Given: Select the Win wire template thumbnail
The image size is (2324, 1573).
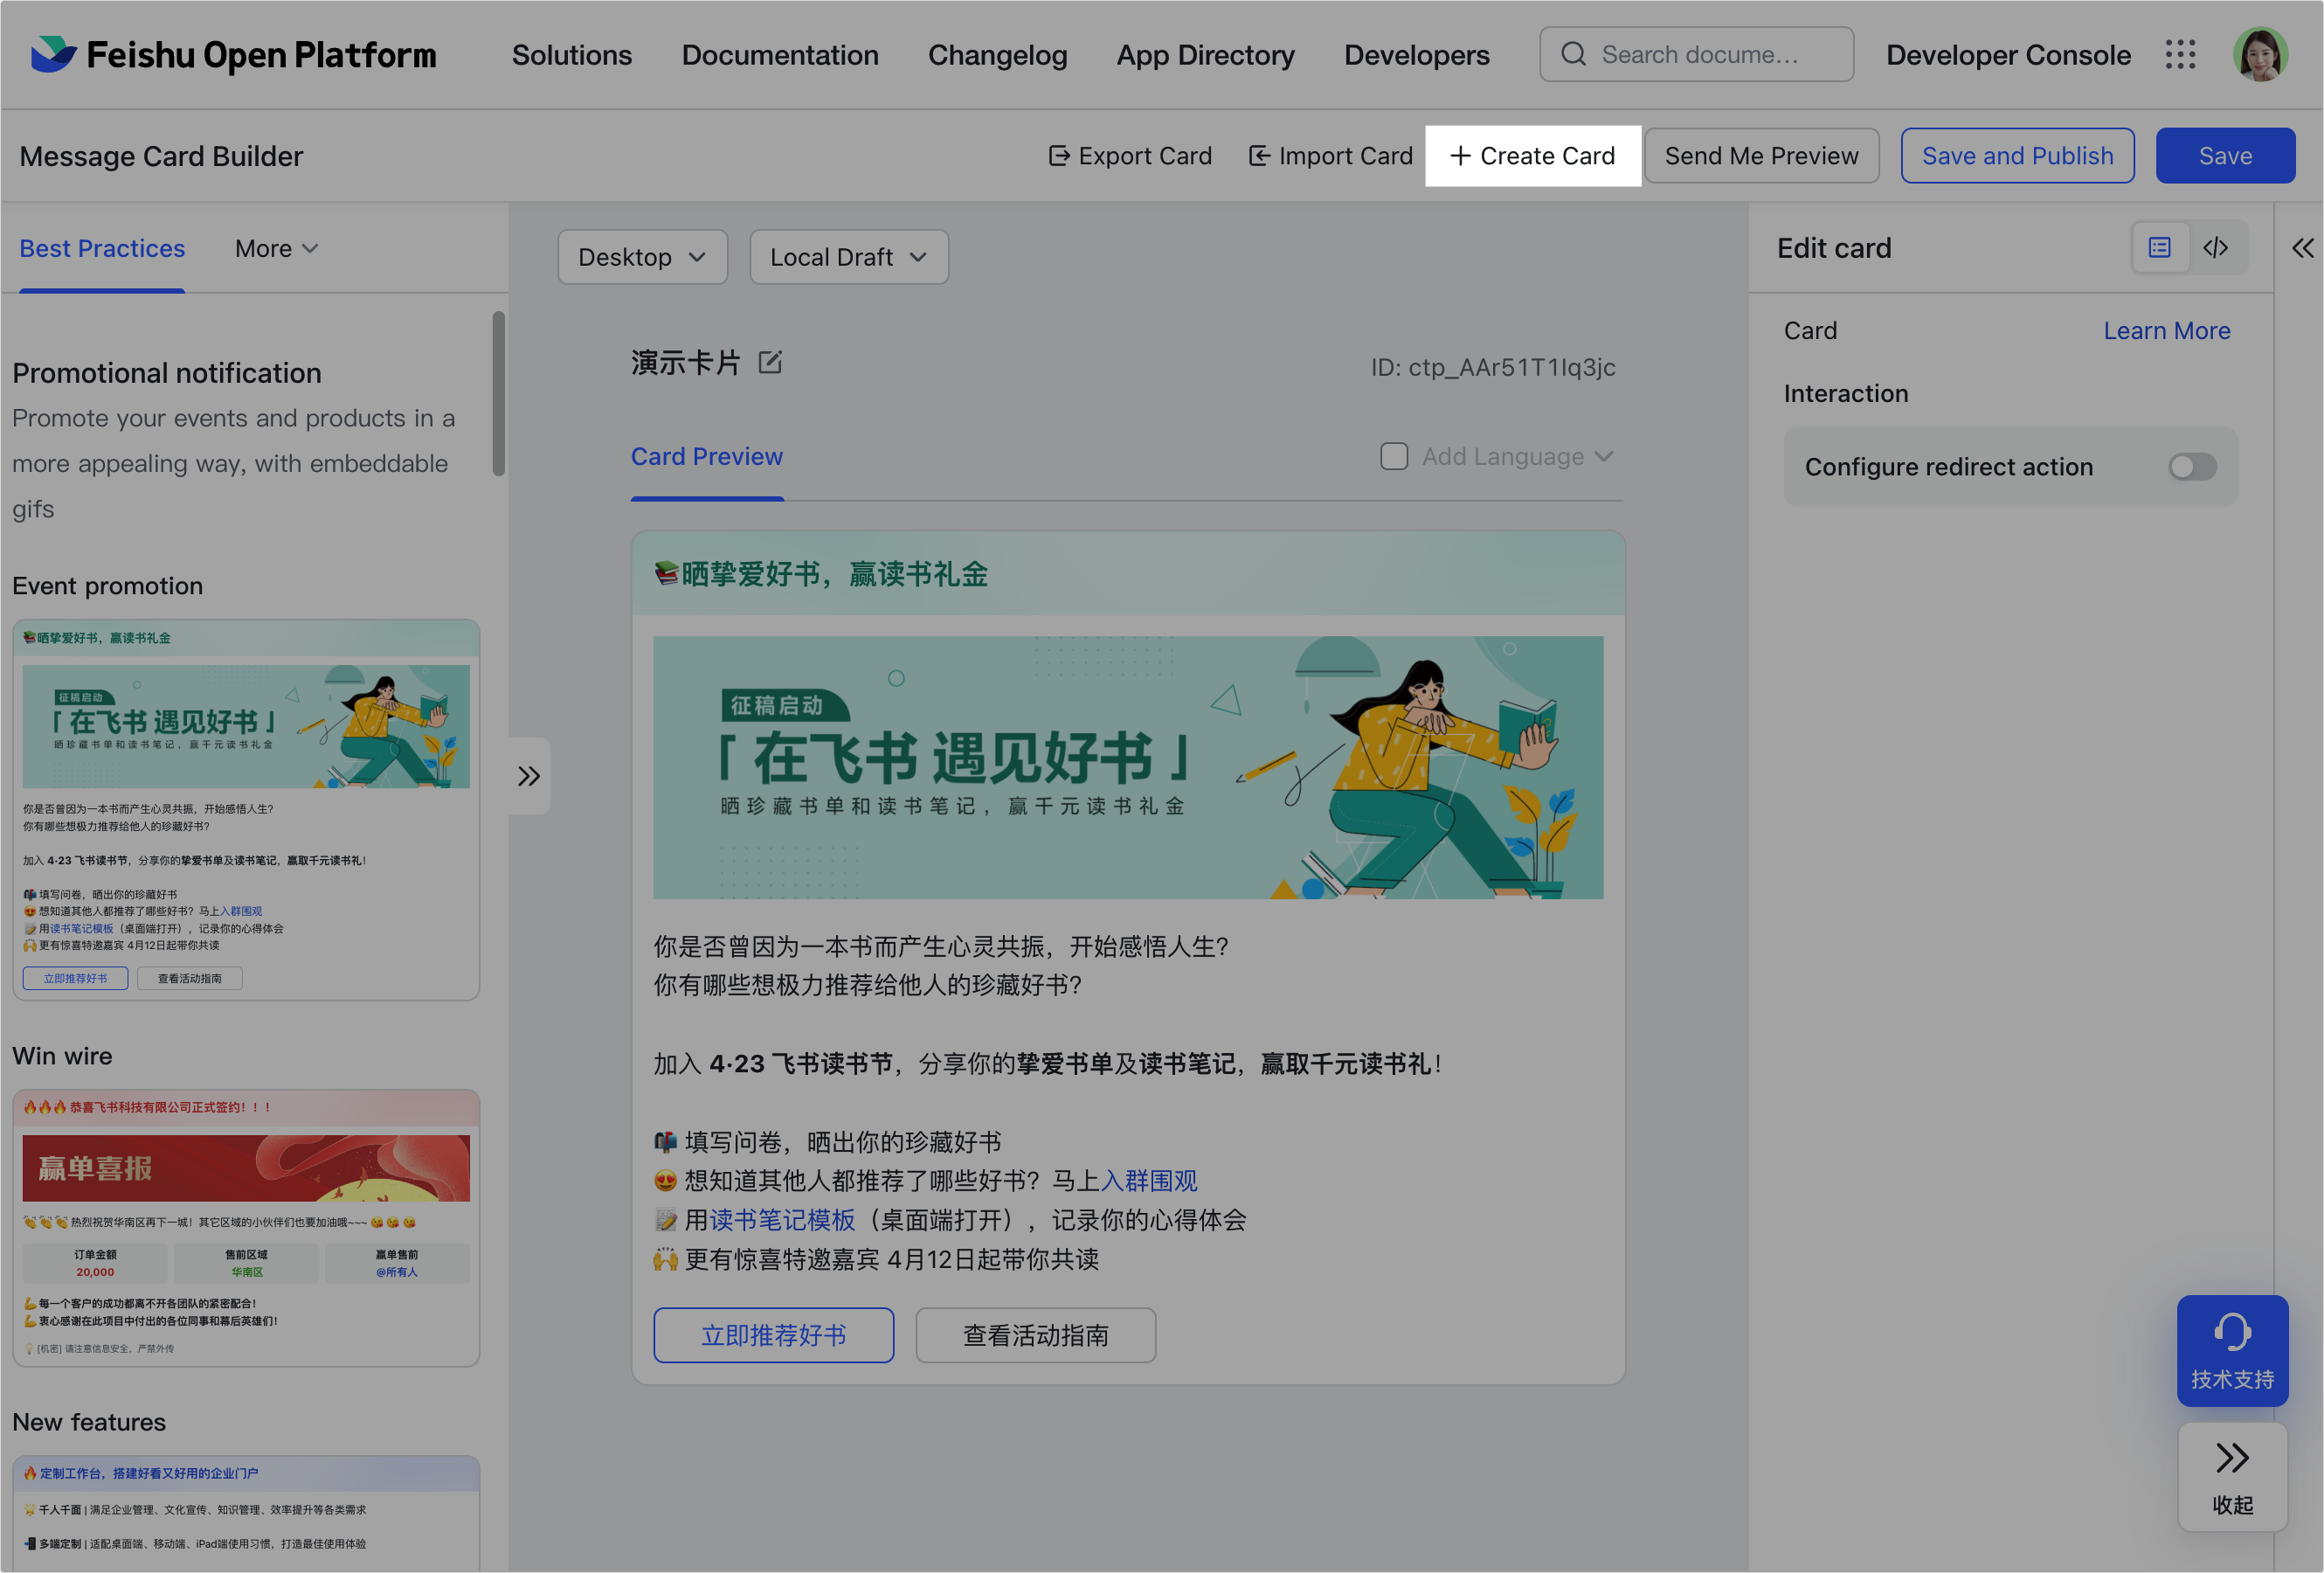Looking at the screenshot, I should (x=246, y=1227).
